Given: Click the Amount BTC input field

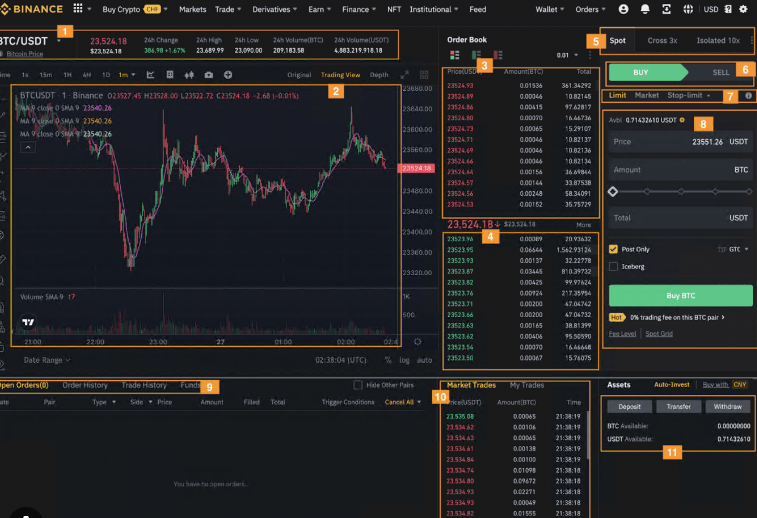Looking at the screenshot, I should pyautogui.click(x=680, y=170).
